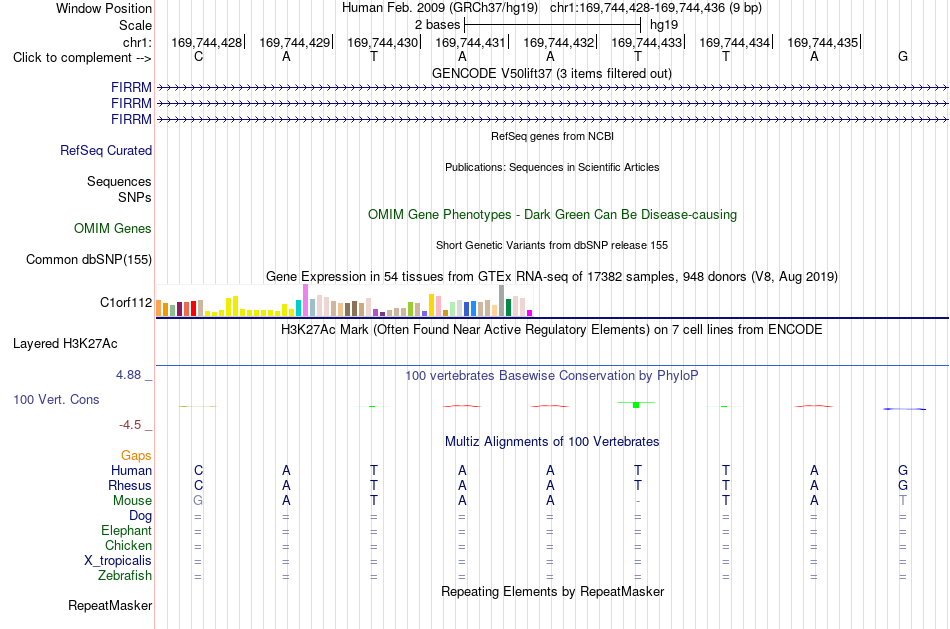Click the Mouse row mismatched T base
The height and width of the screenshot is (629, 950).
pos(903,501)
